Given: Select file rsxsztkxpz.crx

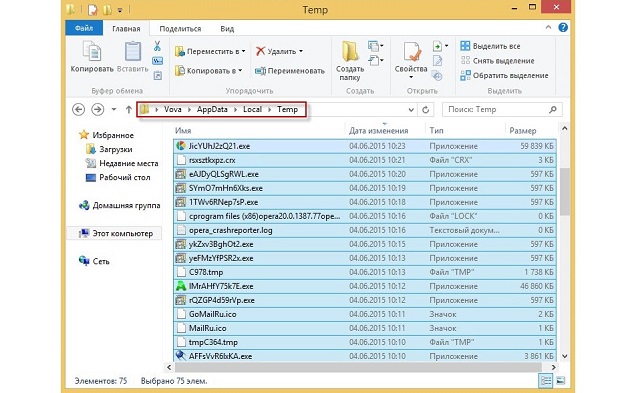Looking at the screenshot, I should 364,160.
